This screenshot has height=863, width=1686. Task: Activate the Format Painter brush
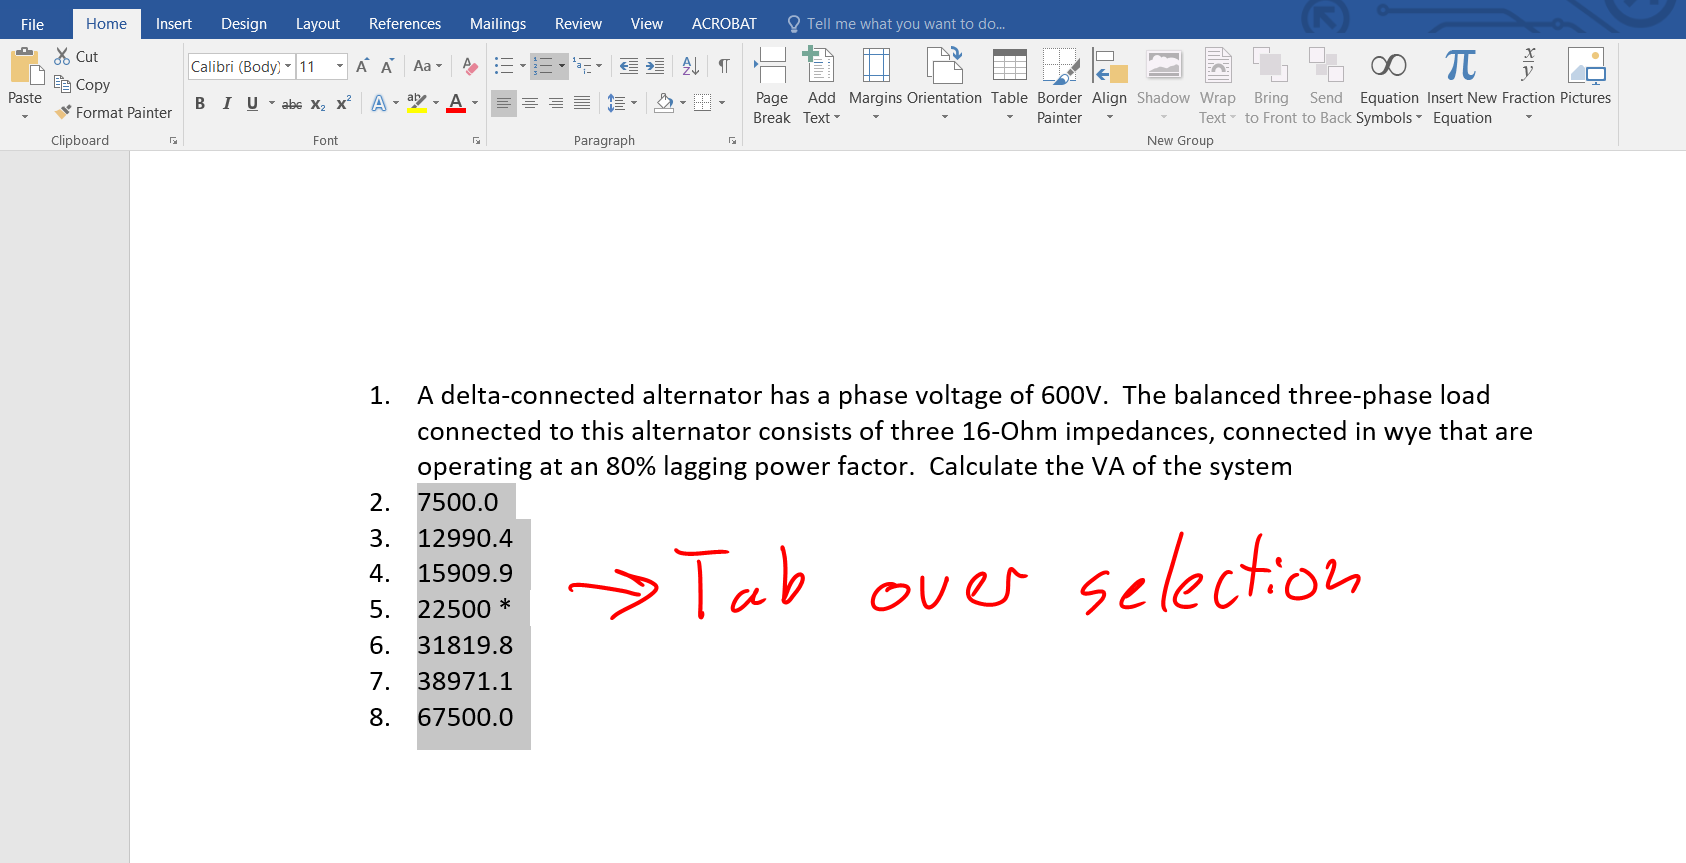(x=114, y=113)
